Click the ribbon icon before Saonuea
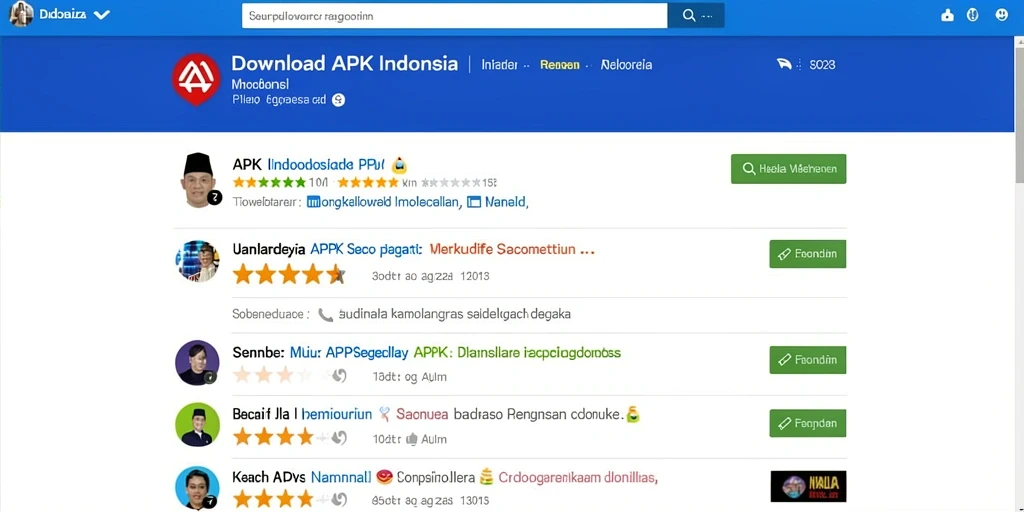The height and width of the screenshot is (512, 1024). point(384,414)
